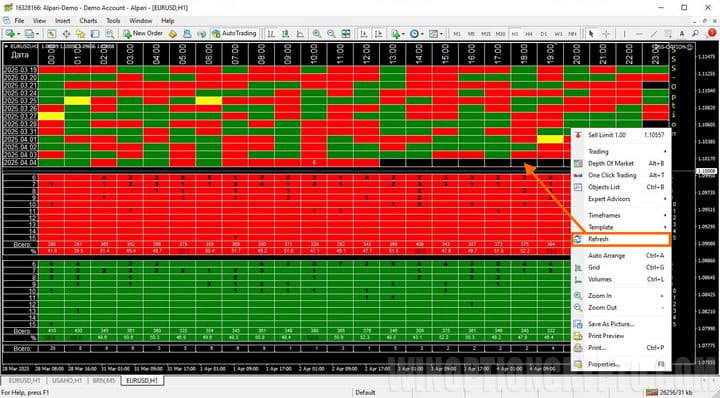Choose Save As Picture entry
Screen dimensions: 720x398
click(x=621, y=324)
